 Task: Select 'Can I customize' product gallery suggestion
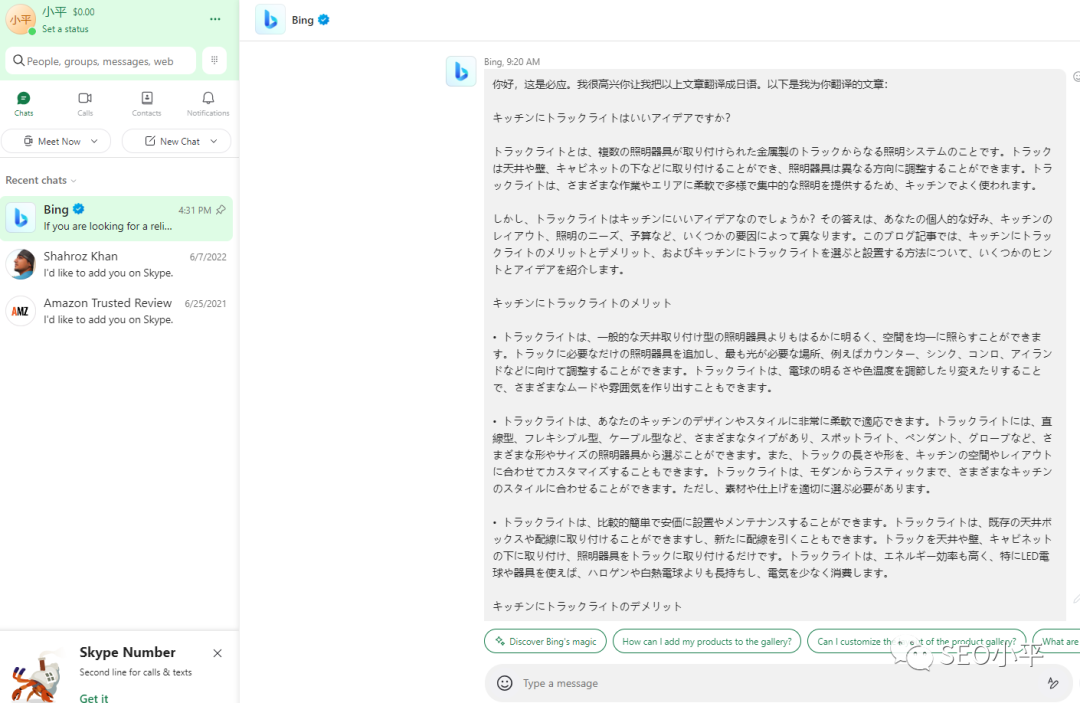916,641
